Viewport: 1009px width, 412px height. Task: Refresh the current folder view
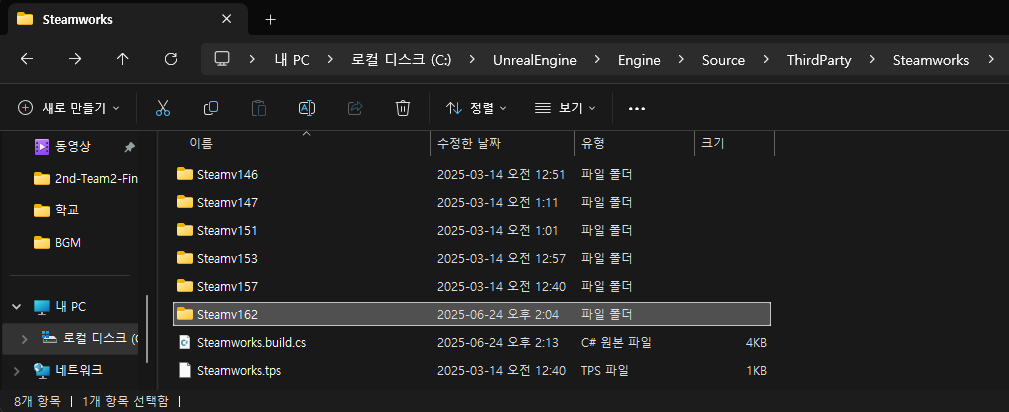tap(171, 59)
